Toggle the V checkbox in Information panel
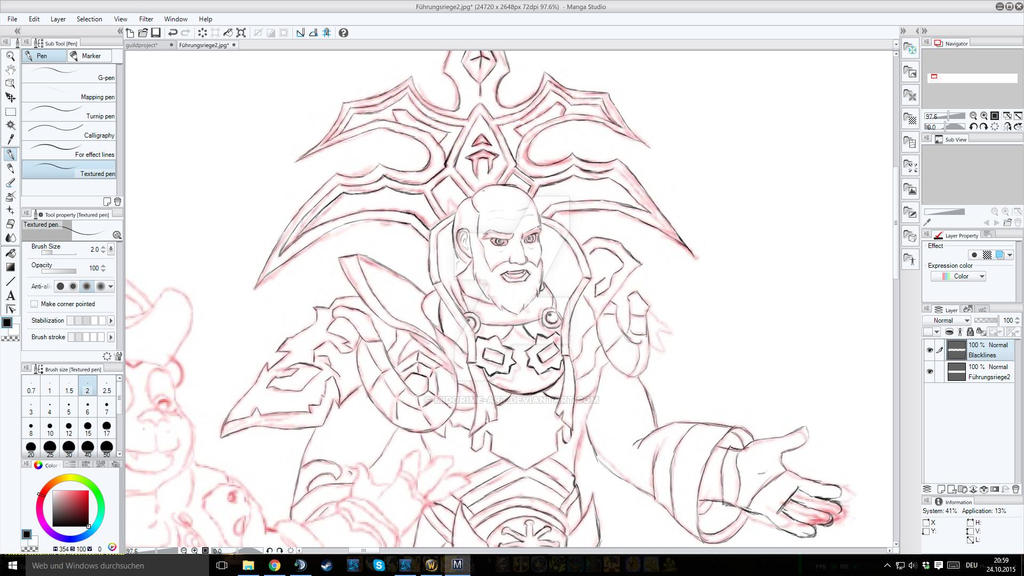The height and width of the screenshot is (576, 1024). (970, 531)
